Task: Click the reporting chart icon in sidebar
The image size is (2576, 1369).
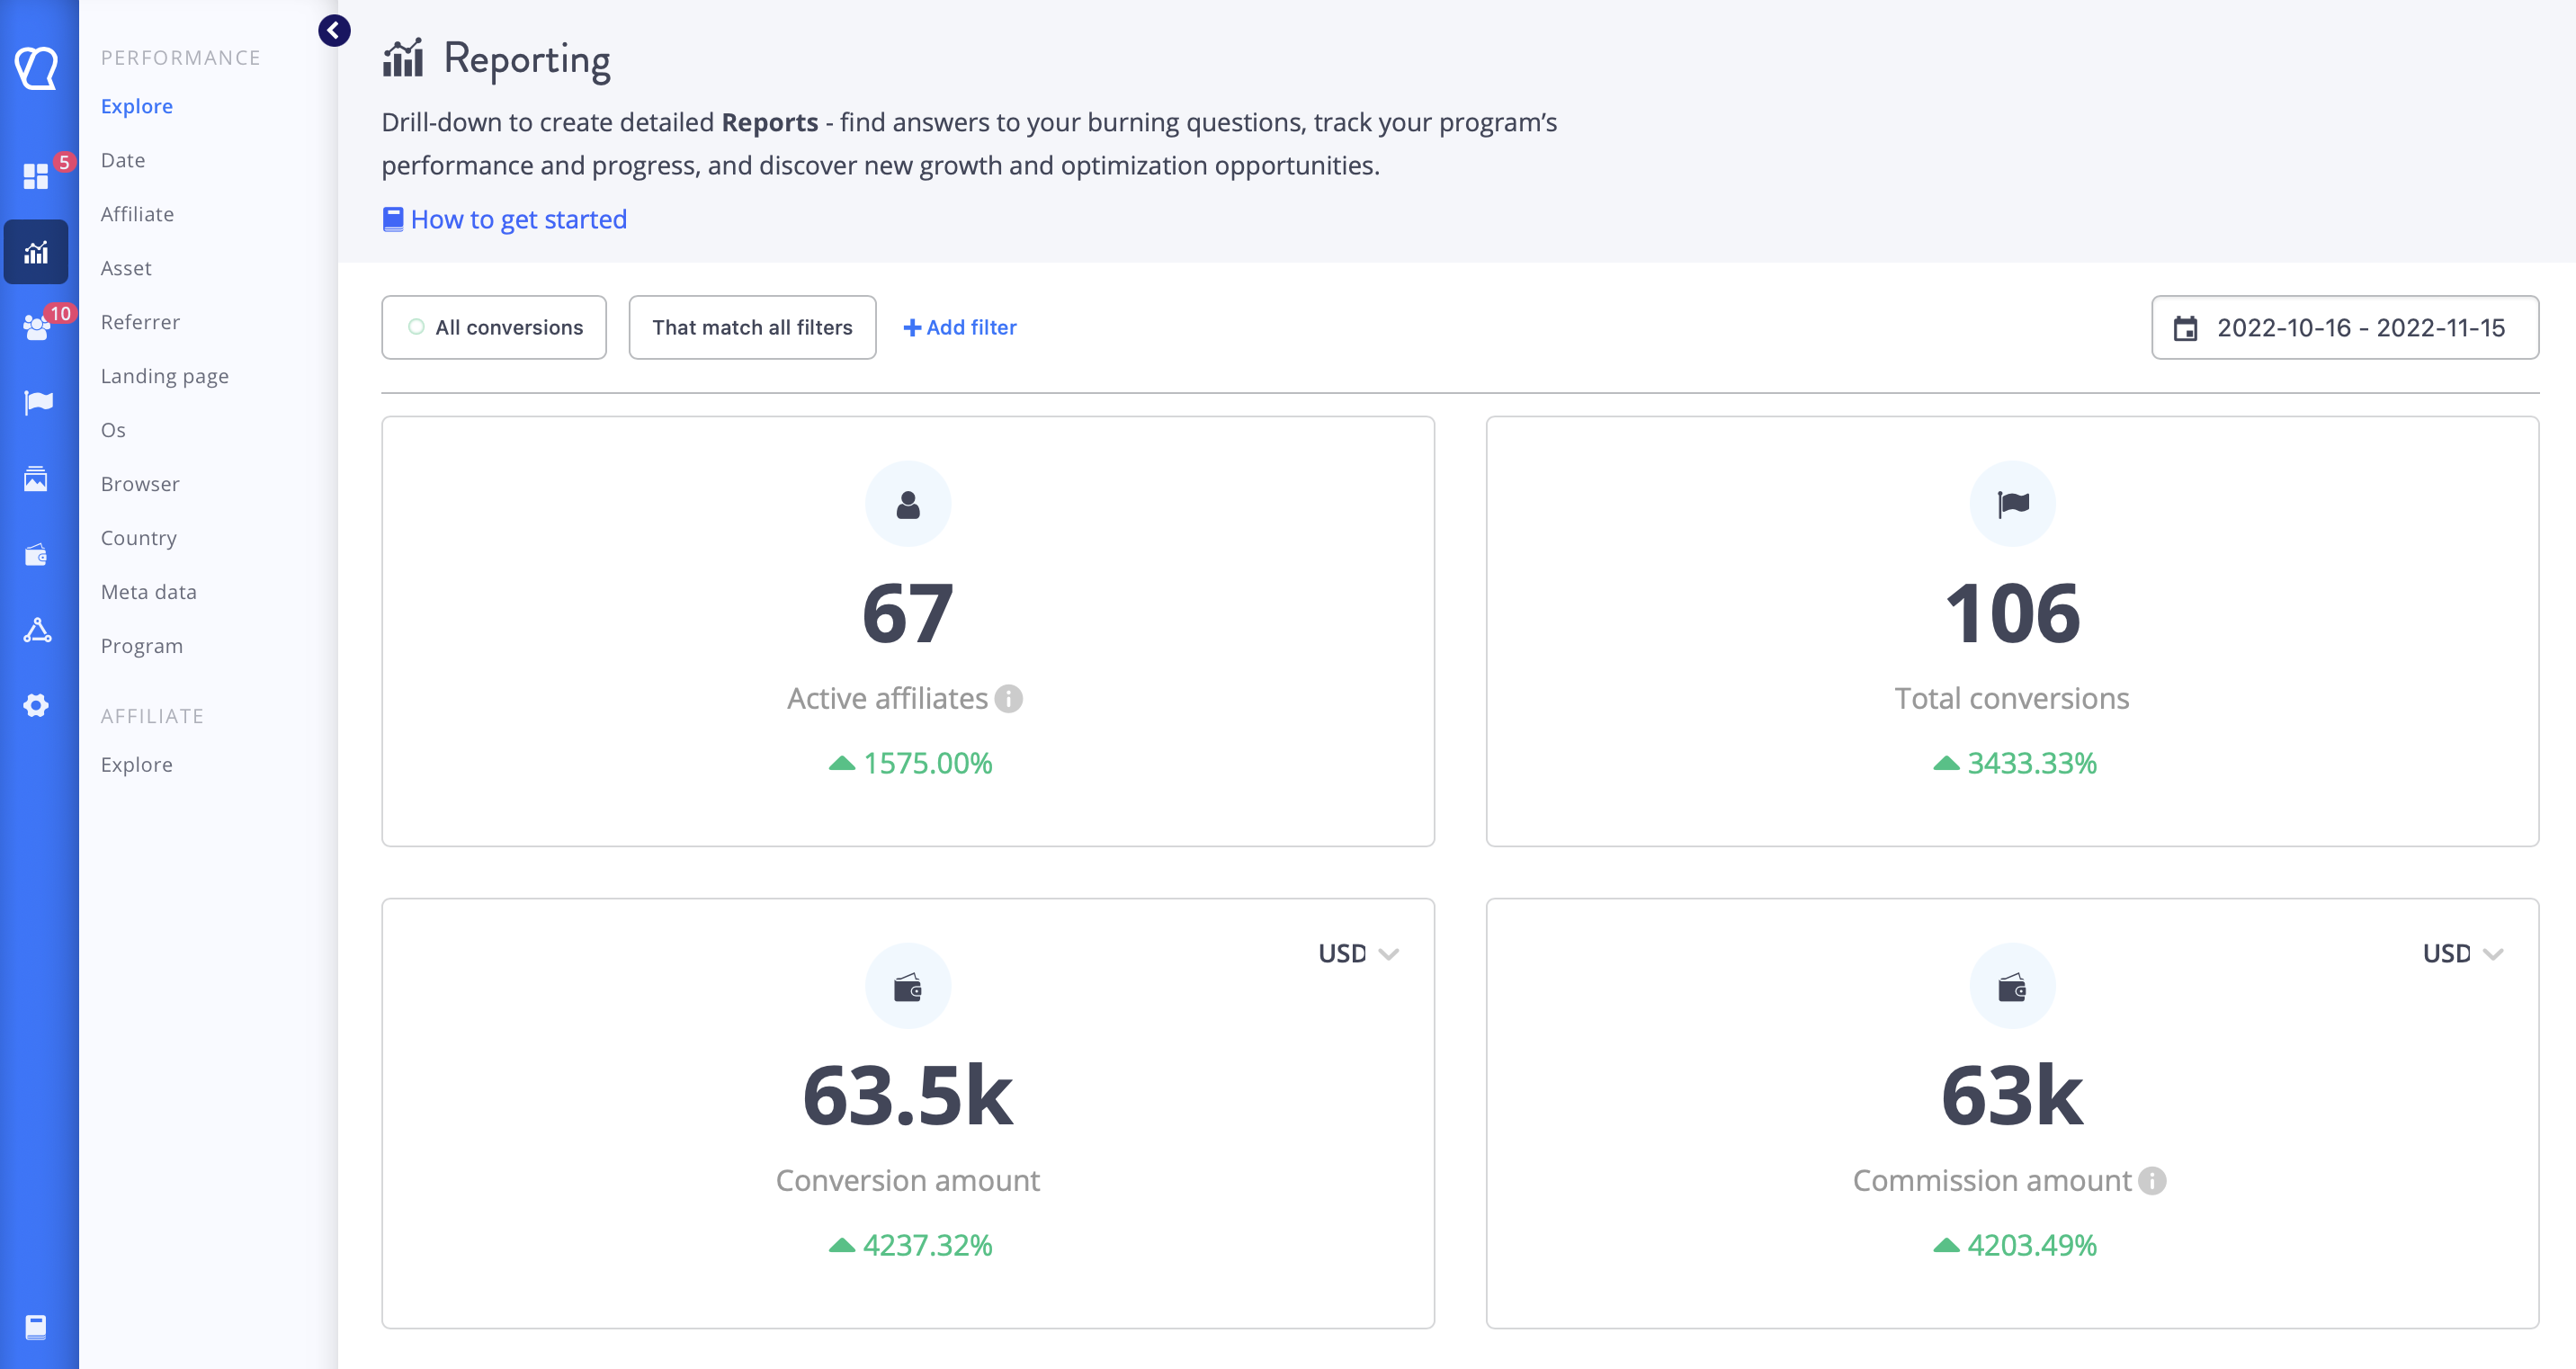Action: pyautogui.click(x=36, y=252)
